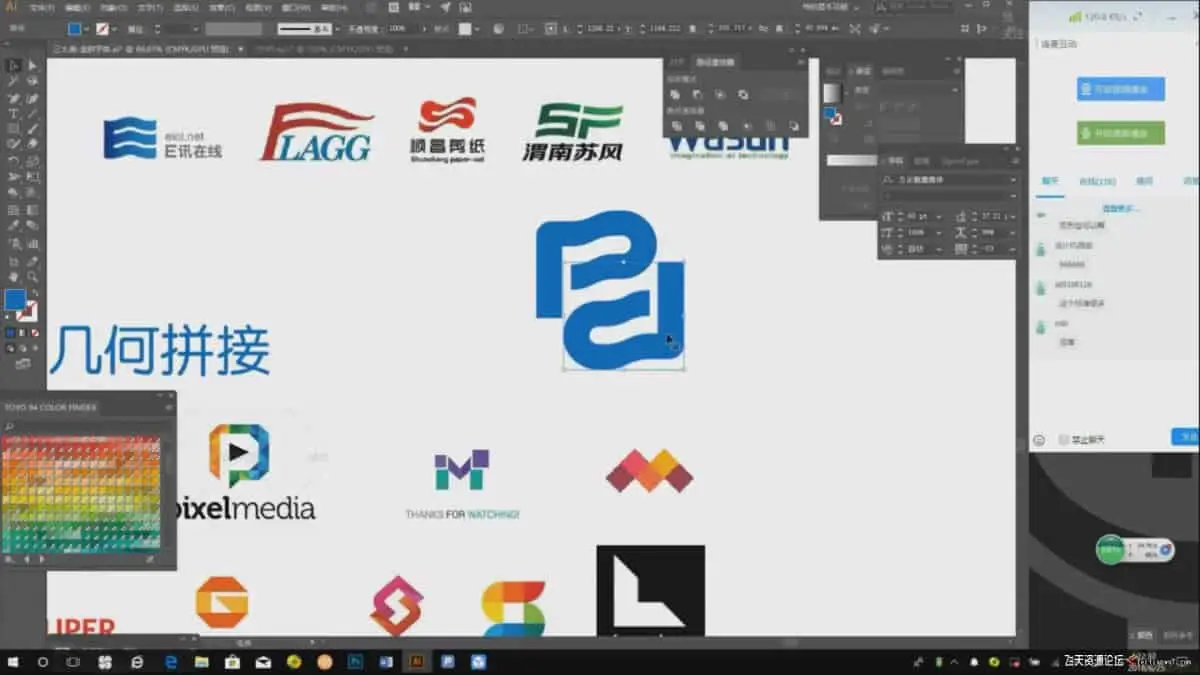Select the Column Graph tool
Image resolution: width=1200 pixels, height=675 pixels.
tap(32, 243)
